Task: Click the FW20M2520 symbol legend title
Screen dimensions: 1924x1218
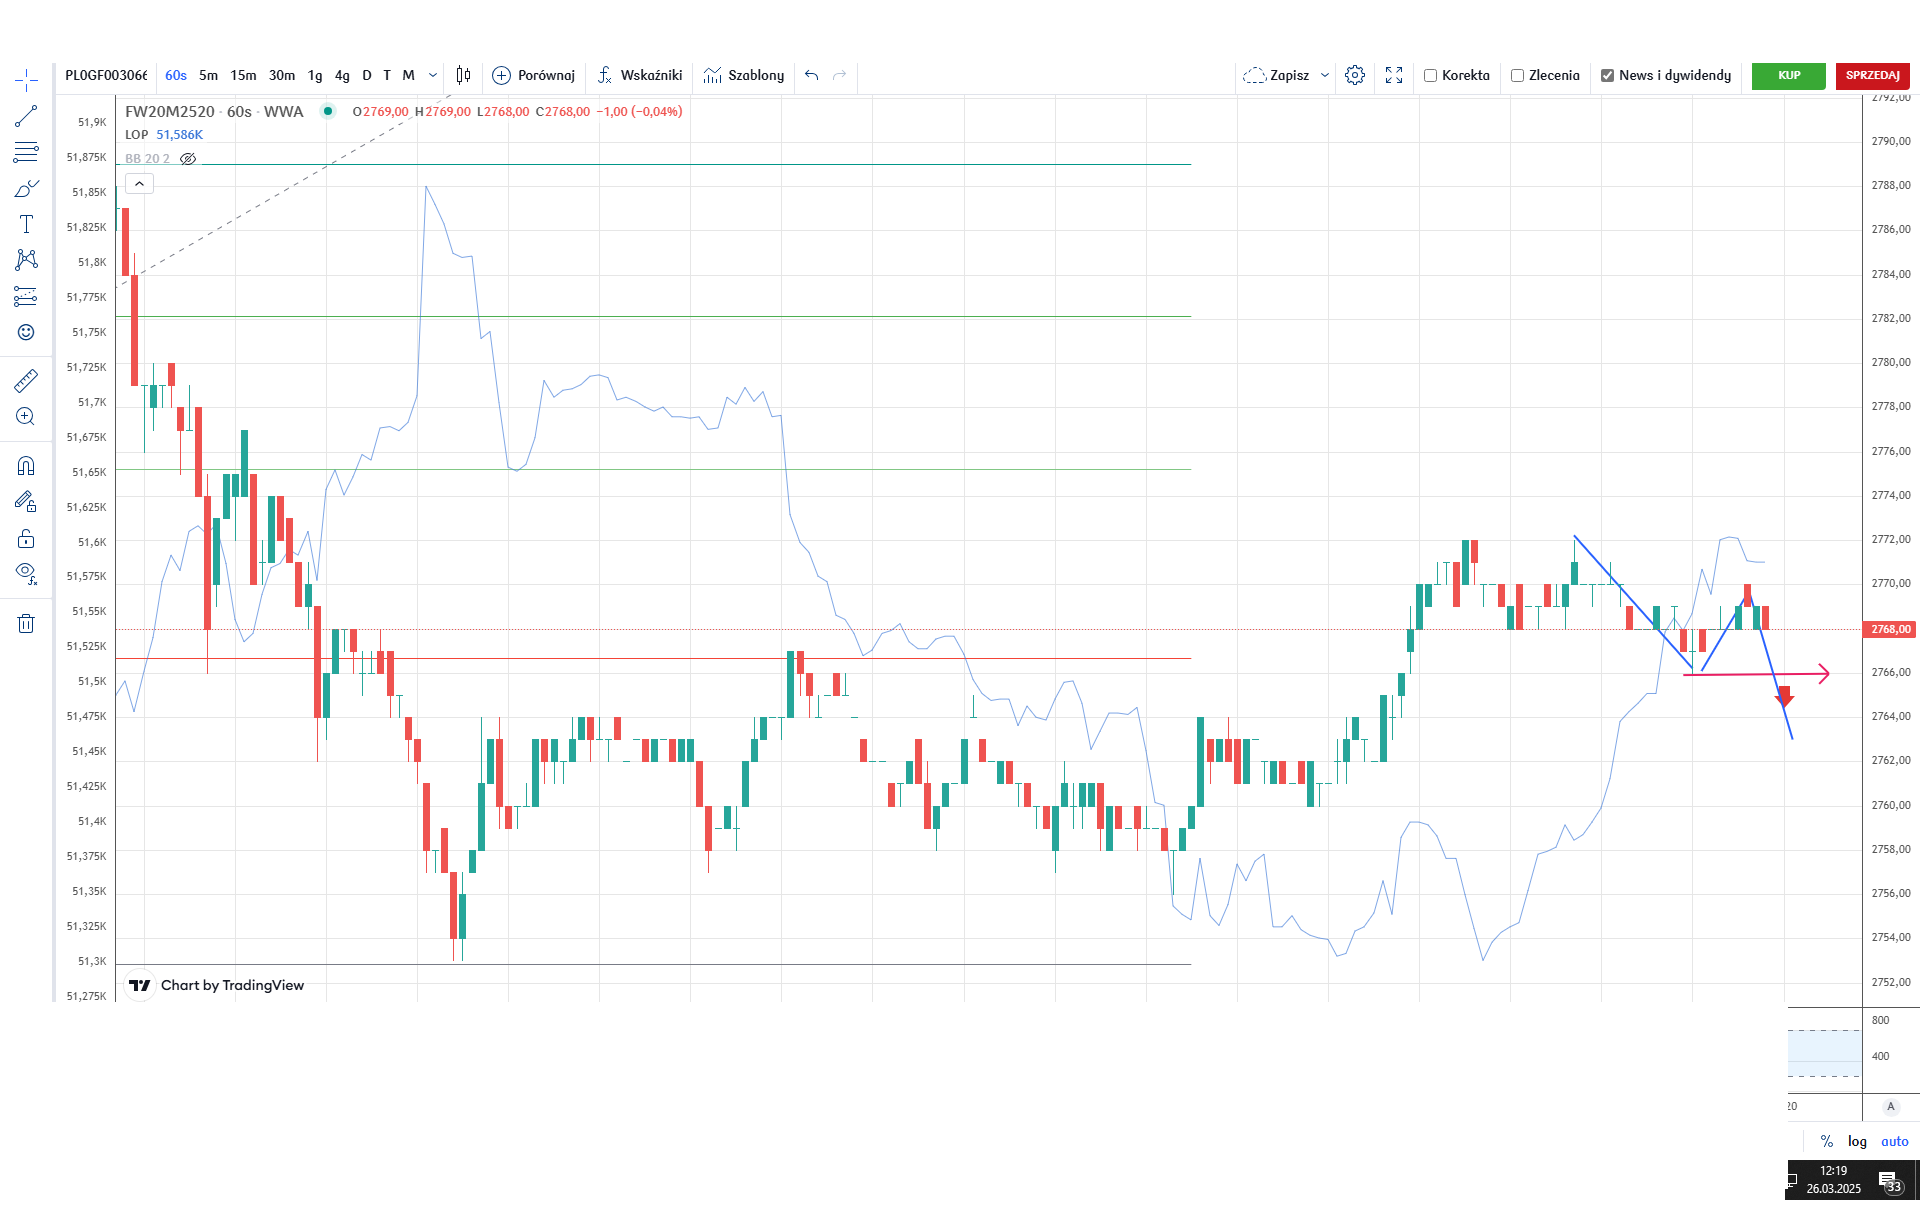Action: click(x=214, y=112)
